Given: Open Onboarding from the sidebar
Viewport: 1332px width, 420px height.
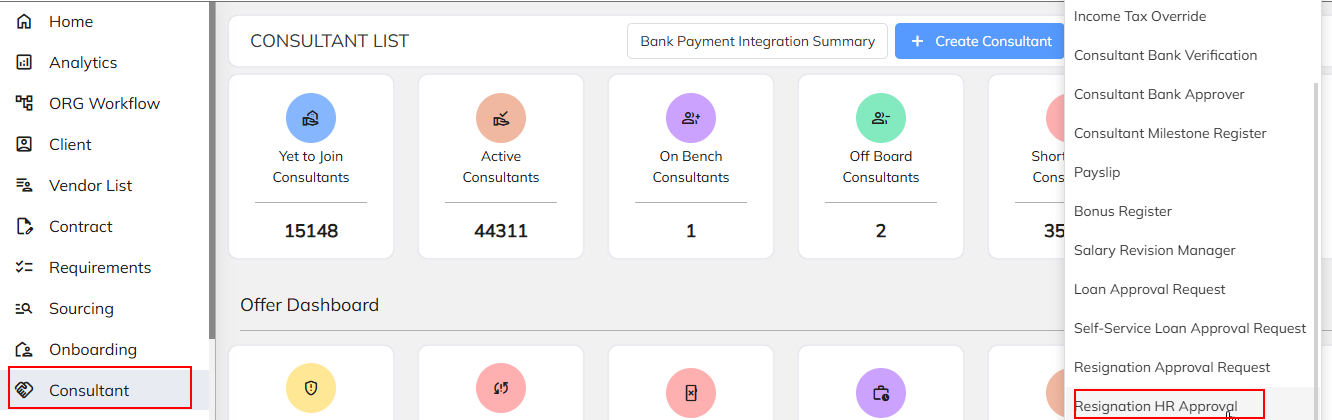Looking at the screenshot, I should 92,349.
